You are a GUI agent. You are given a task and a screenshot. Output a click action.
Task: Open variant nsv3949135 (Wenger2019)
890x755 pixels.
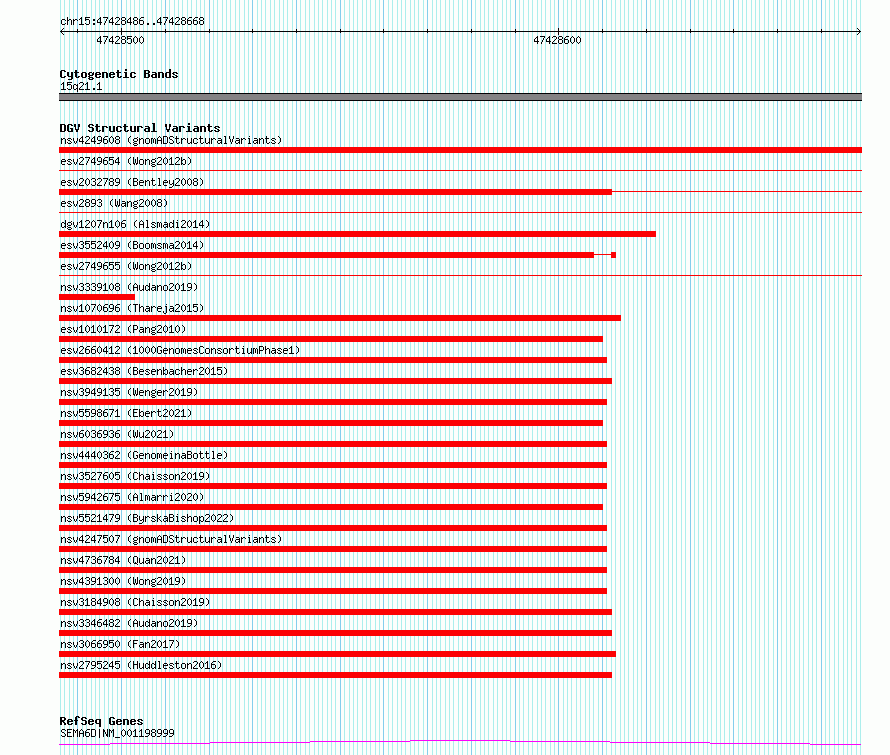click(129, 392)
